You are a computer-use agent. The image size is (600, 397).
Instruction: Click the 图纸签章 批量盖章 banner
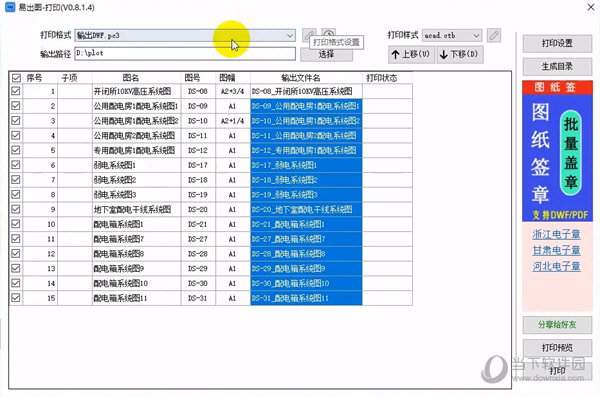558,151
